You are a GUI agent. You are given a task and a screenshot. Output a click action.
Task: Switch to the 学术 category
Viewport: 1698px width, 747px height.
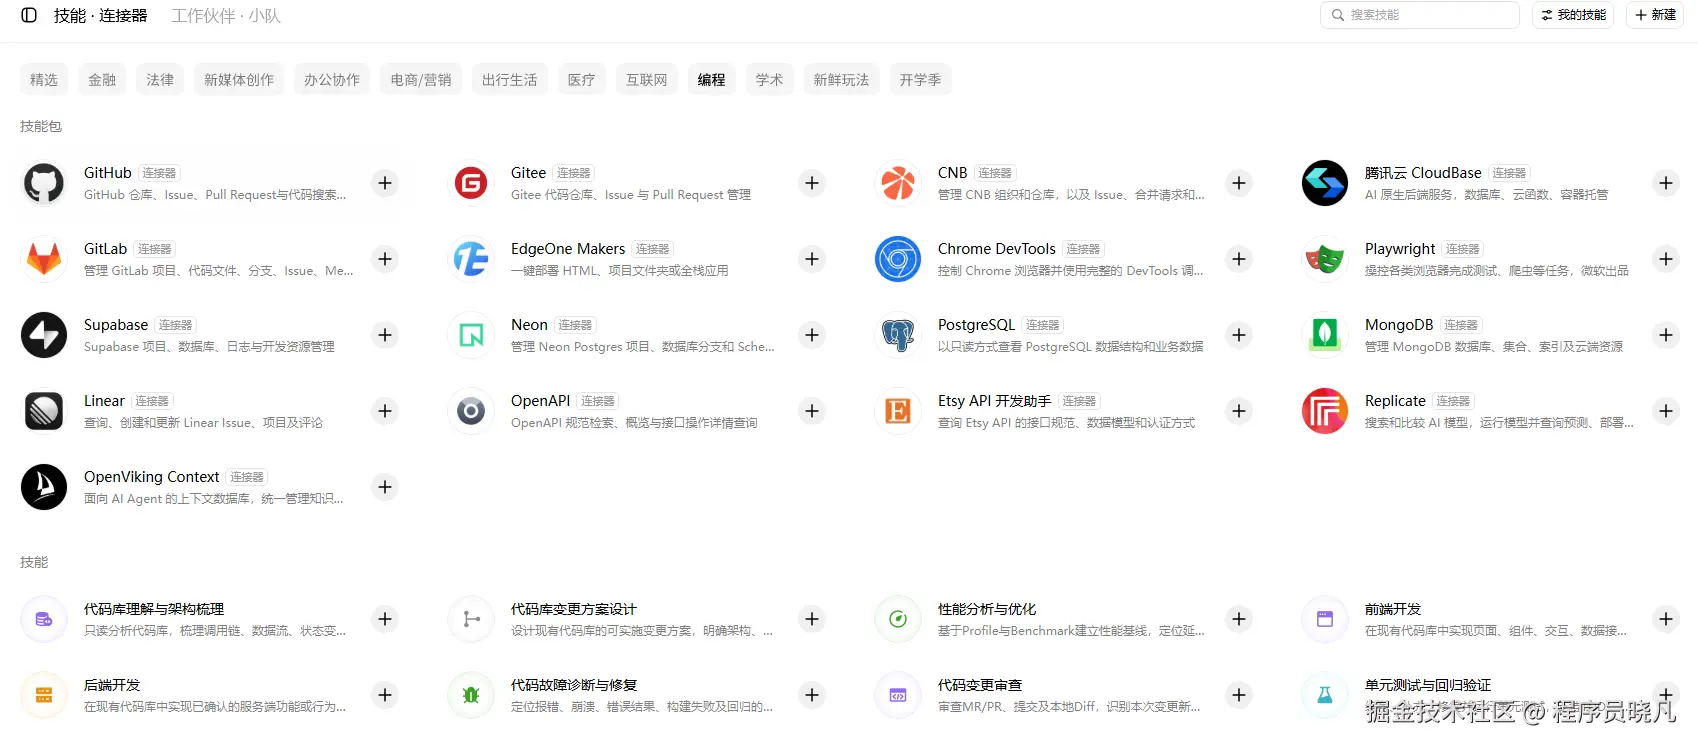point(770,80)
